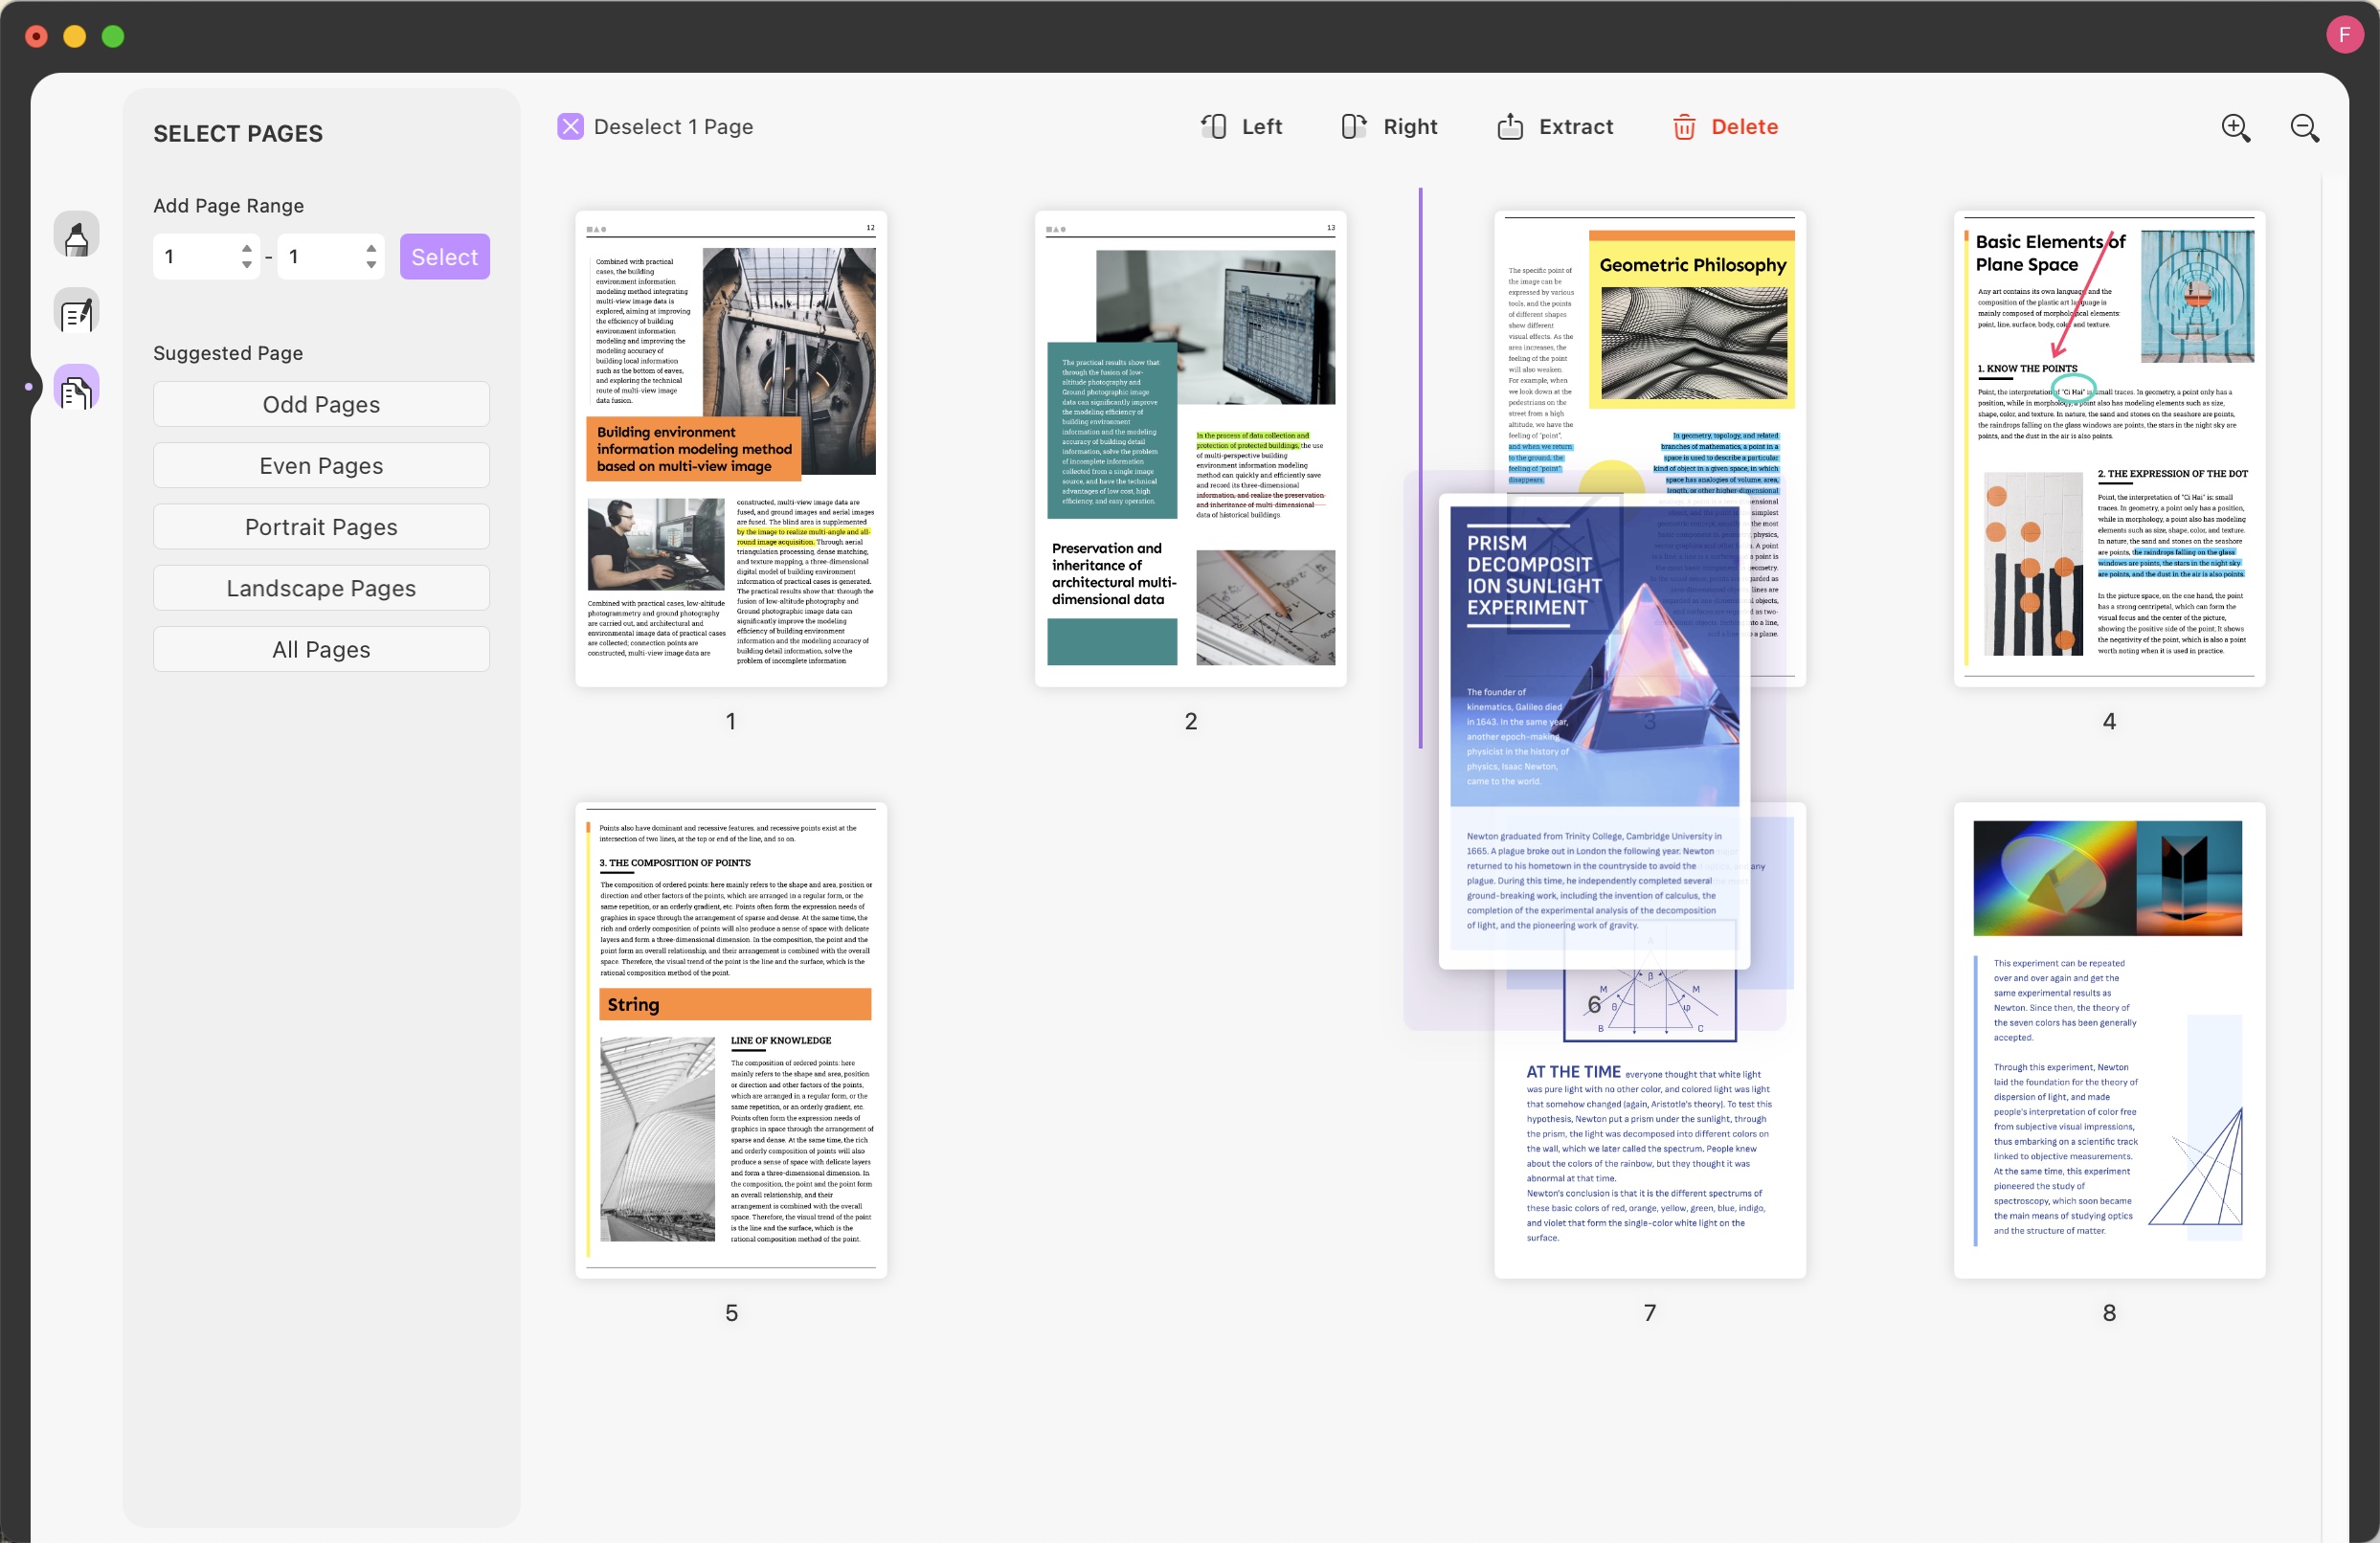
Task: Rotate selected page Right
Action: click(1390, 127)
